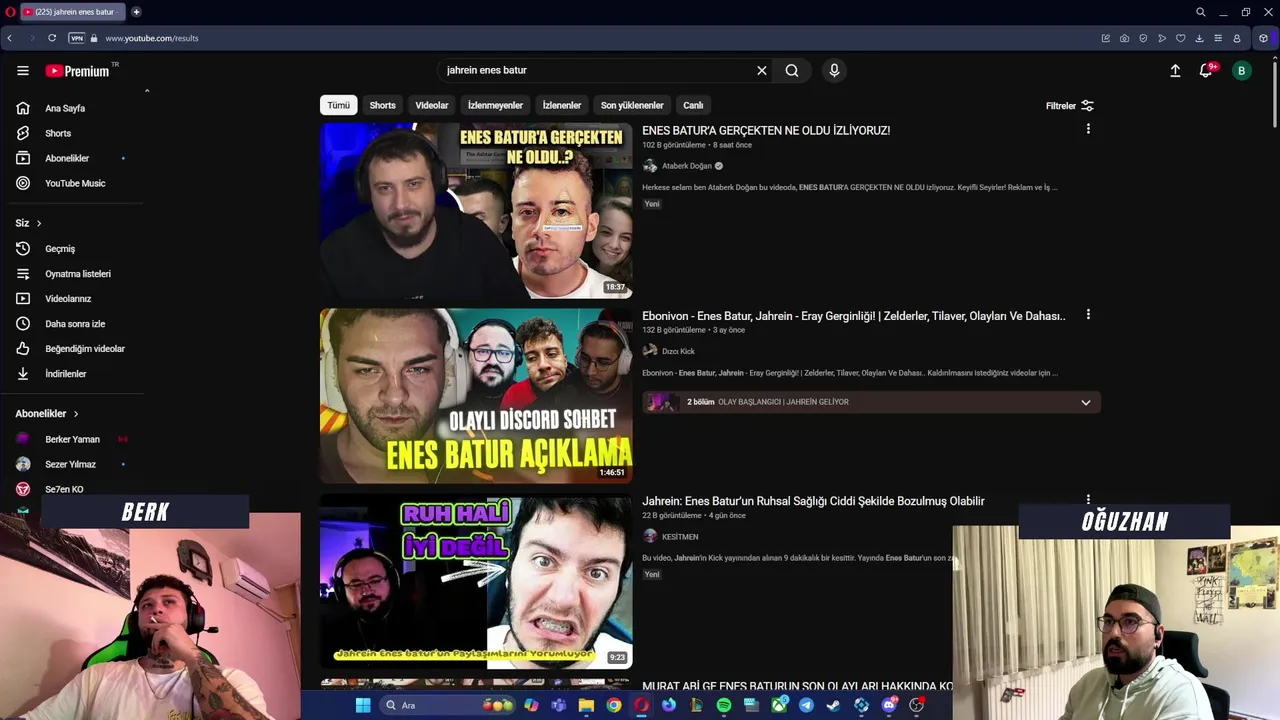
Task: Select the Son yüklenenler filter chip
Action: (632, 105)
